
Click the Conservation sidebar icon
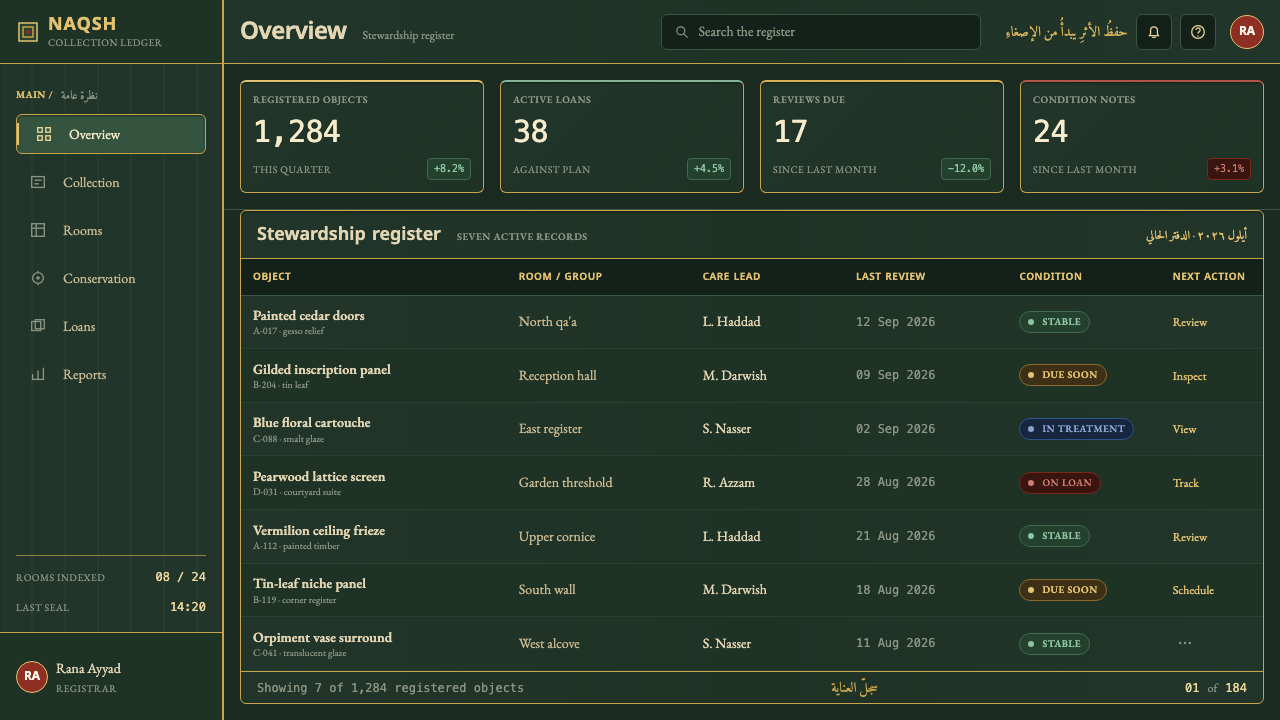click(x=38, y=278)
